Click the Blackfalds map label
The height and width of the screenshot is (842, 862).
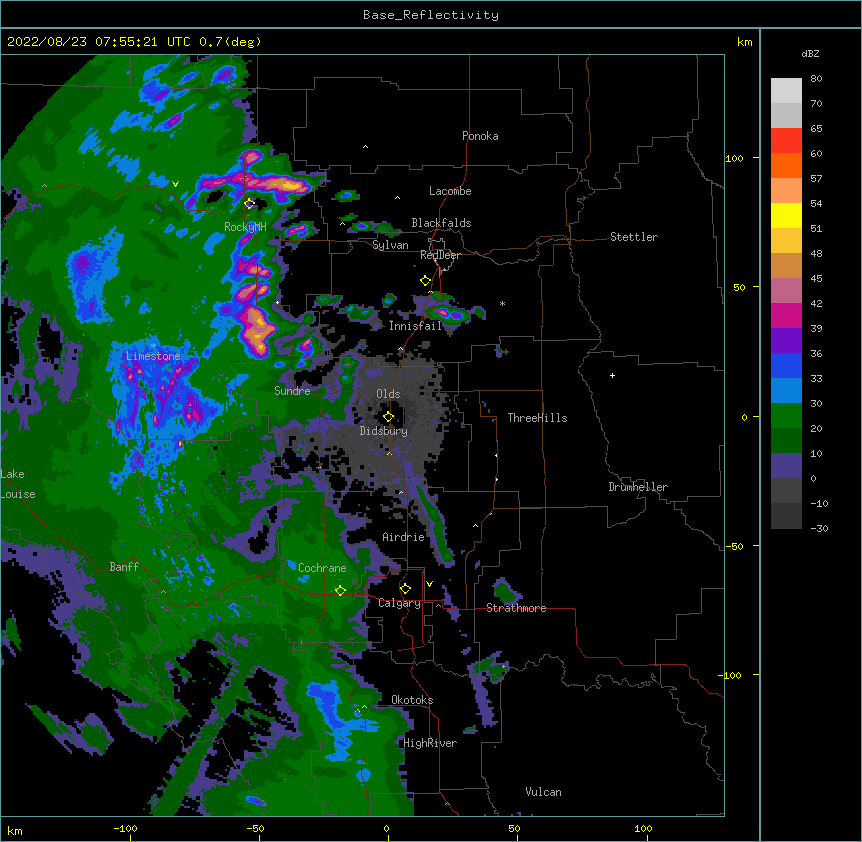point(441,223)
